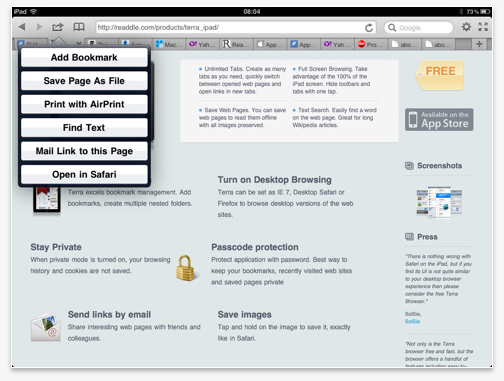Switch to the Mac... tab
Screen dimensions: 504x381
pyautogui.click(x=169, y=44)
